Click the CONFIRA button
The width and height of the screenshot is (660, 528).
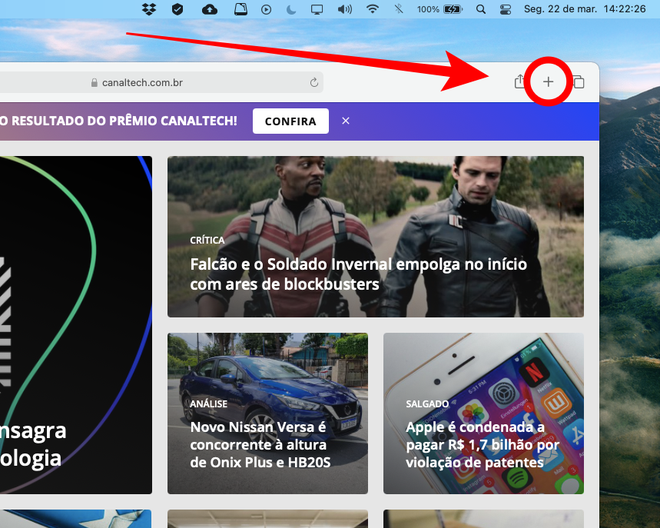pos(290,121)
